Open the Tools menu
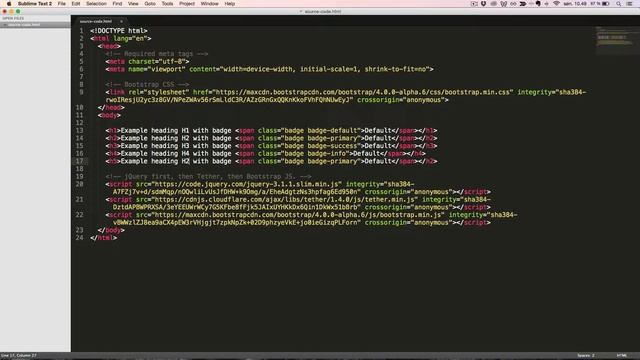Viewport: 640px width, 360px height. pos(167,4)
